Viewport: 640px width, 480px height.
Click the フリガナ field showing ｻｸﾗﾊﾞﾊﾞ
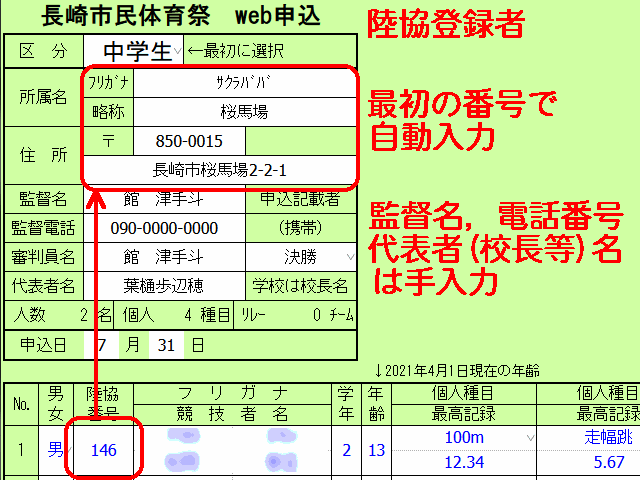(x=245, y=83)
